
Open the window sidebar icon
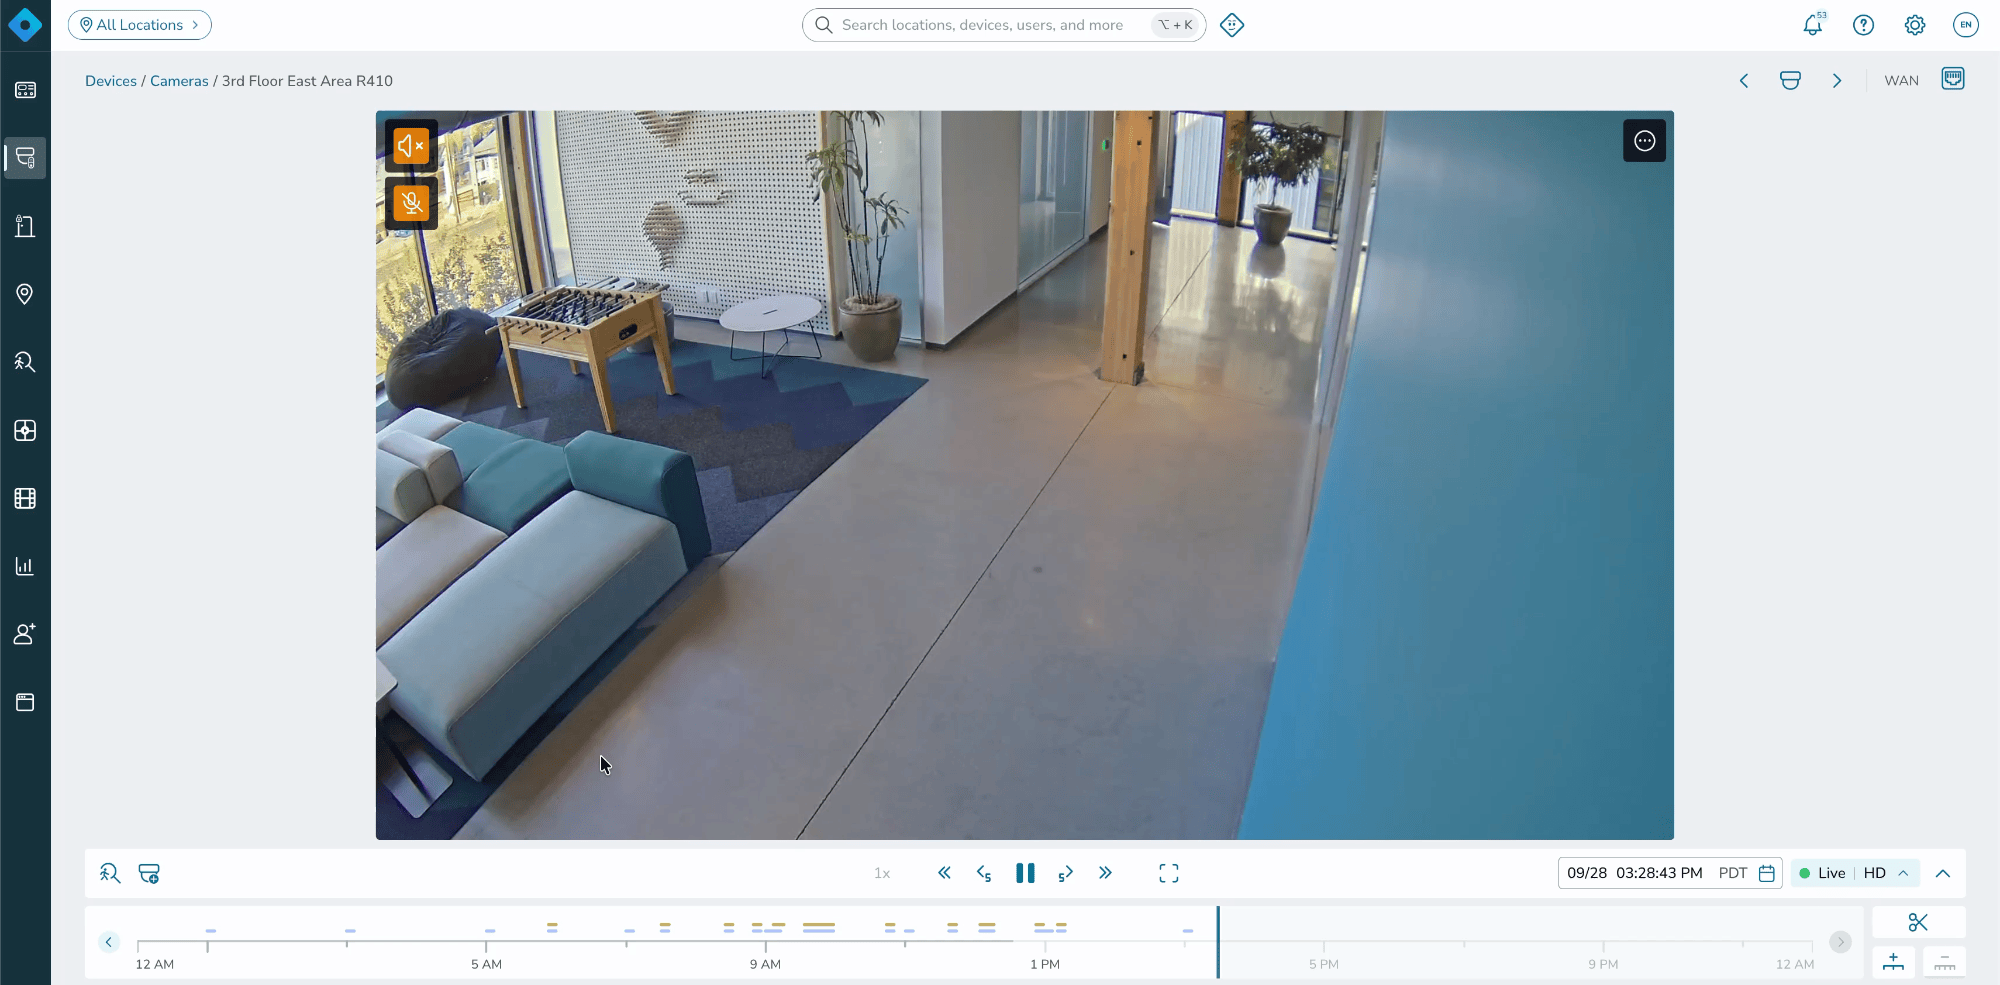pos(25,702)
